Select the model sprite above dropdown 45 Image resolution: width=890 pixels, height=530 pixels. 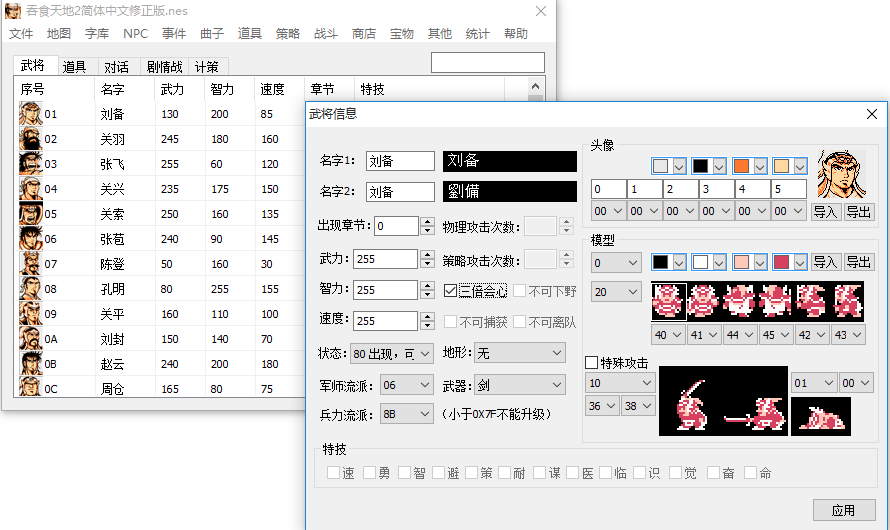(775, 301)
